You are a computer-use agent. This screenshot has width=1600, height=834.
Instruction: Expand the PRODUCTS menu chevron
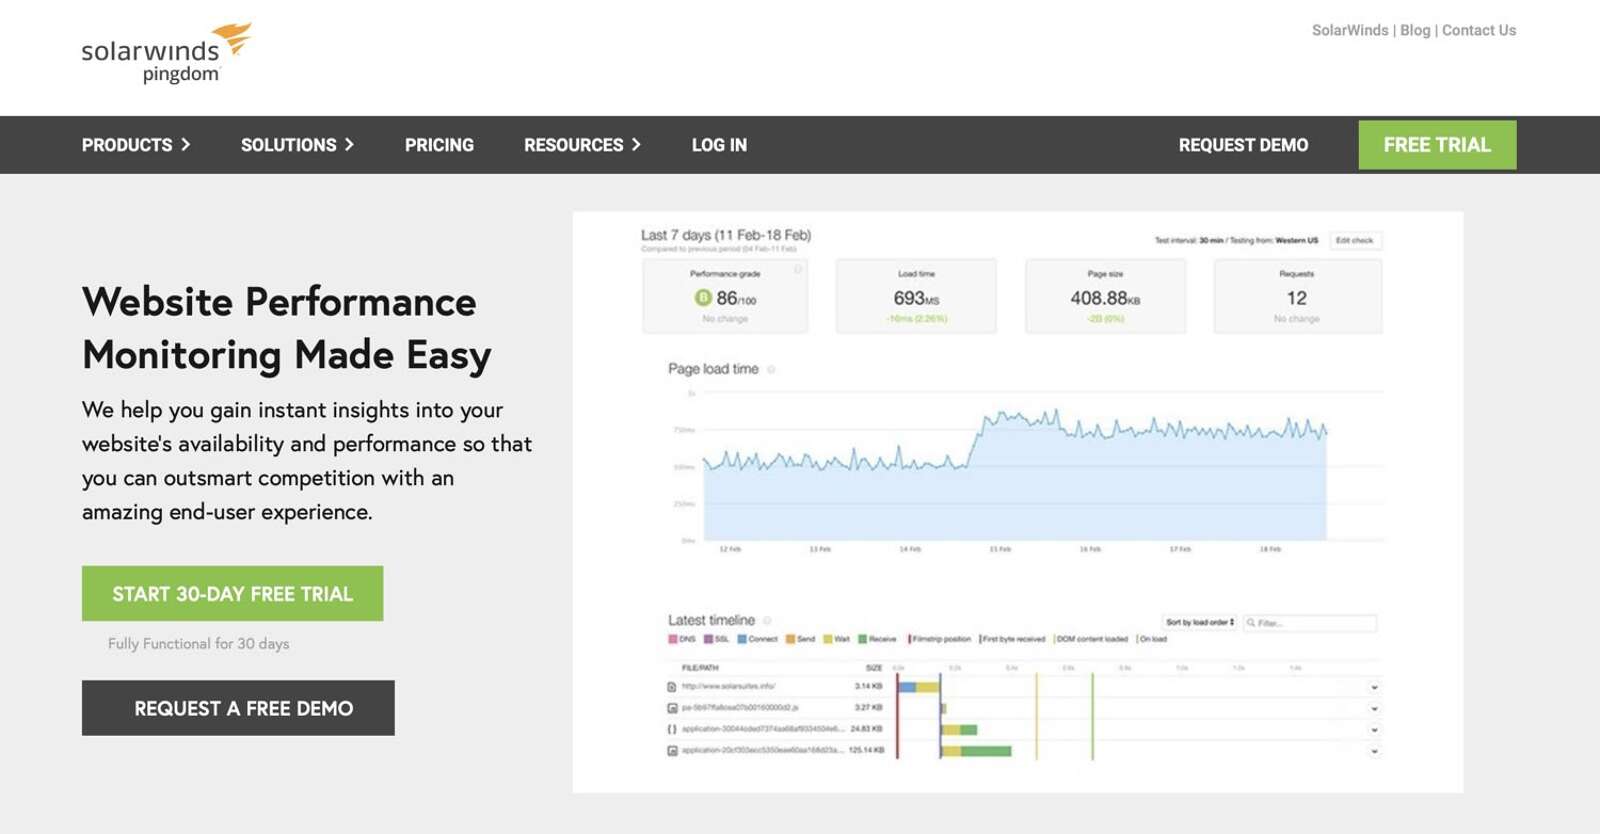tap(185, 145)
